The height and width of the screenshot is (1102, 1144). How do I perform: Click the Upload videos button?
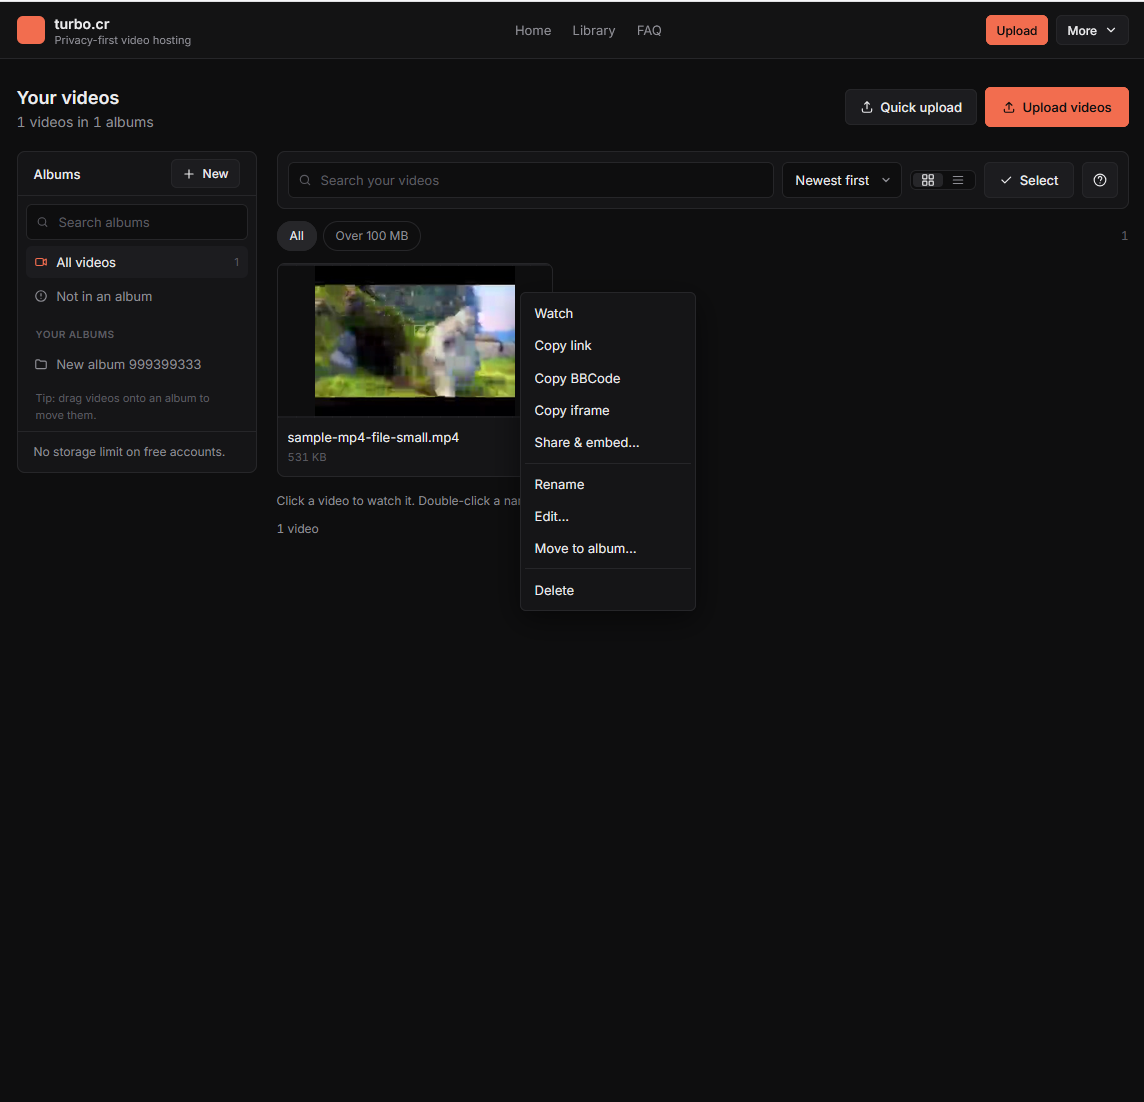(1056, 107)
